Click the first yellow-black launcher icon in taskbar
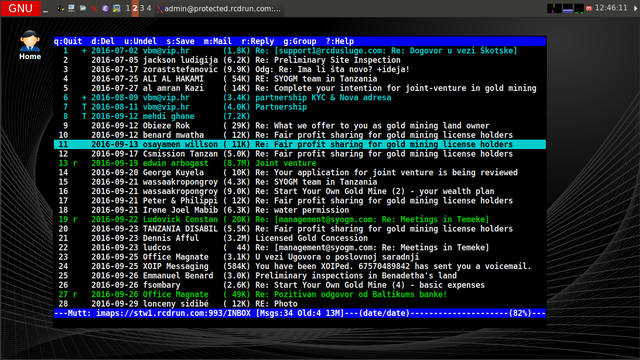Image resolution: width=640 pixels, height=360 pixels. coord(60,8)
